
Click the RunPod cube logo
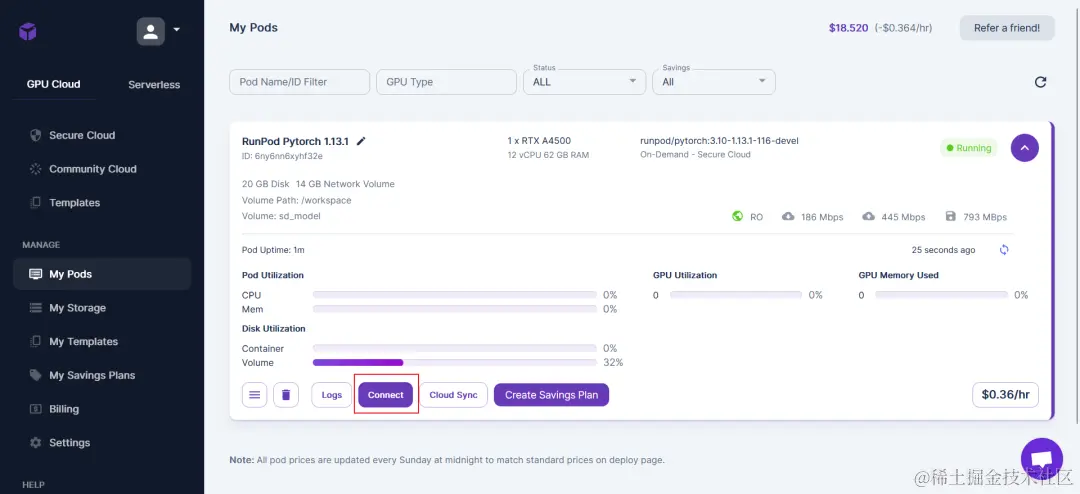pos(28,32)
